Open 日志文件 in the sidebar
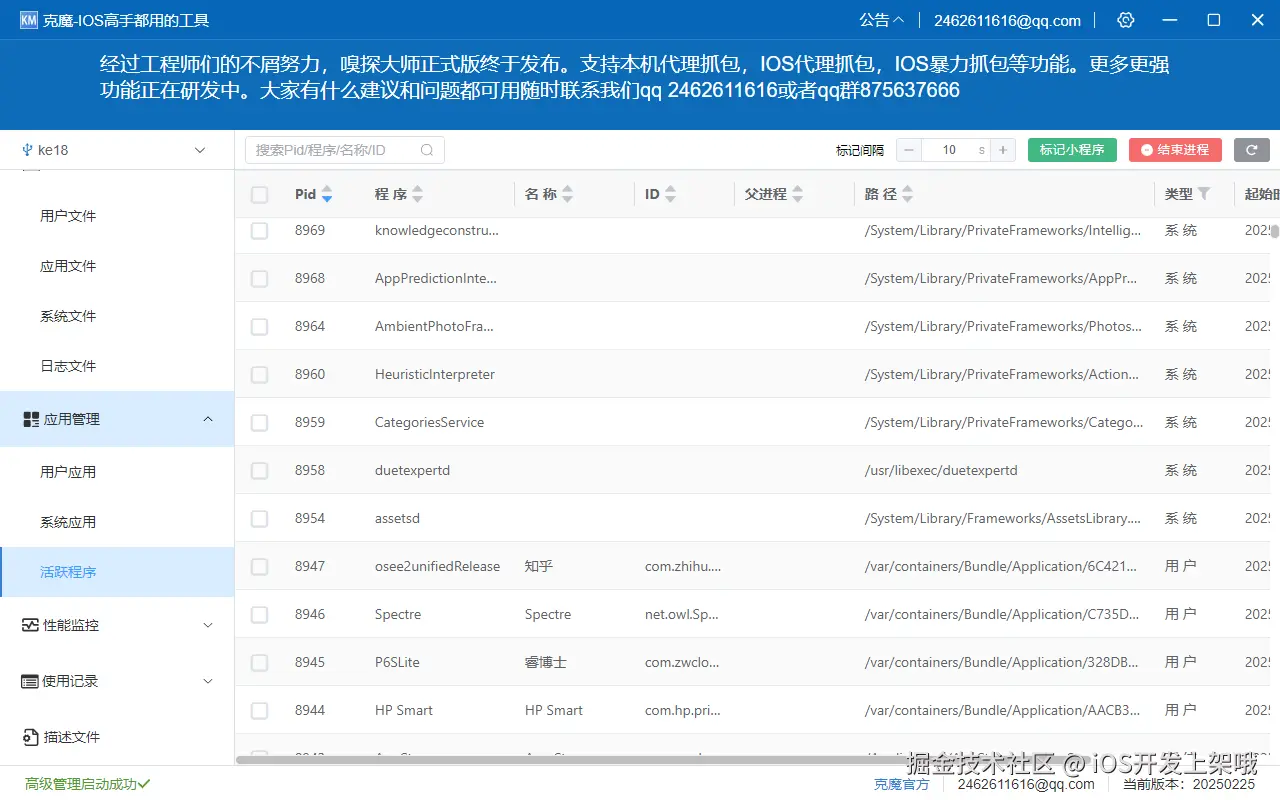This screenshot has height=800, width=1280. pyautogui.click(x=68, y=366)
